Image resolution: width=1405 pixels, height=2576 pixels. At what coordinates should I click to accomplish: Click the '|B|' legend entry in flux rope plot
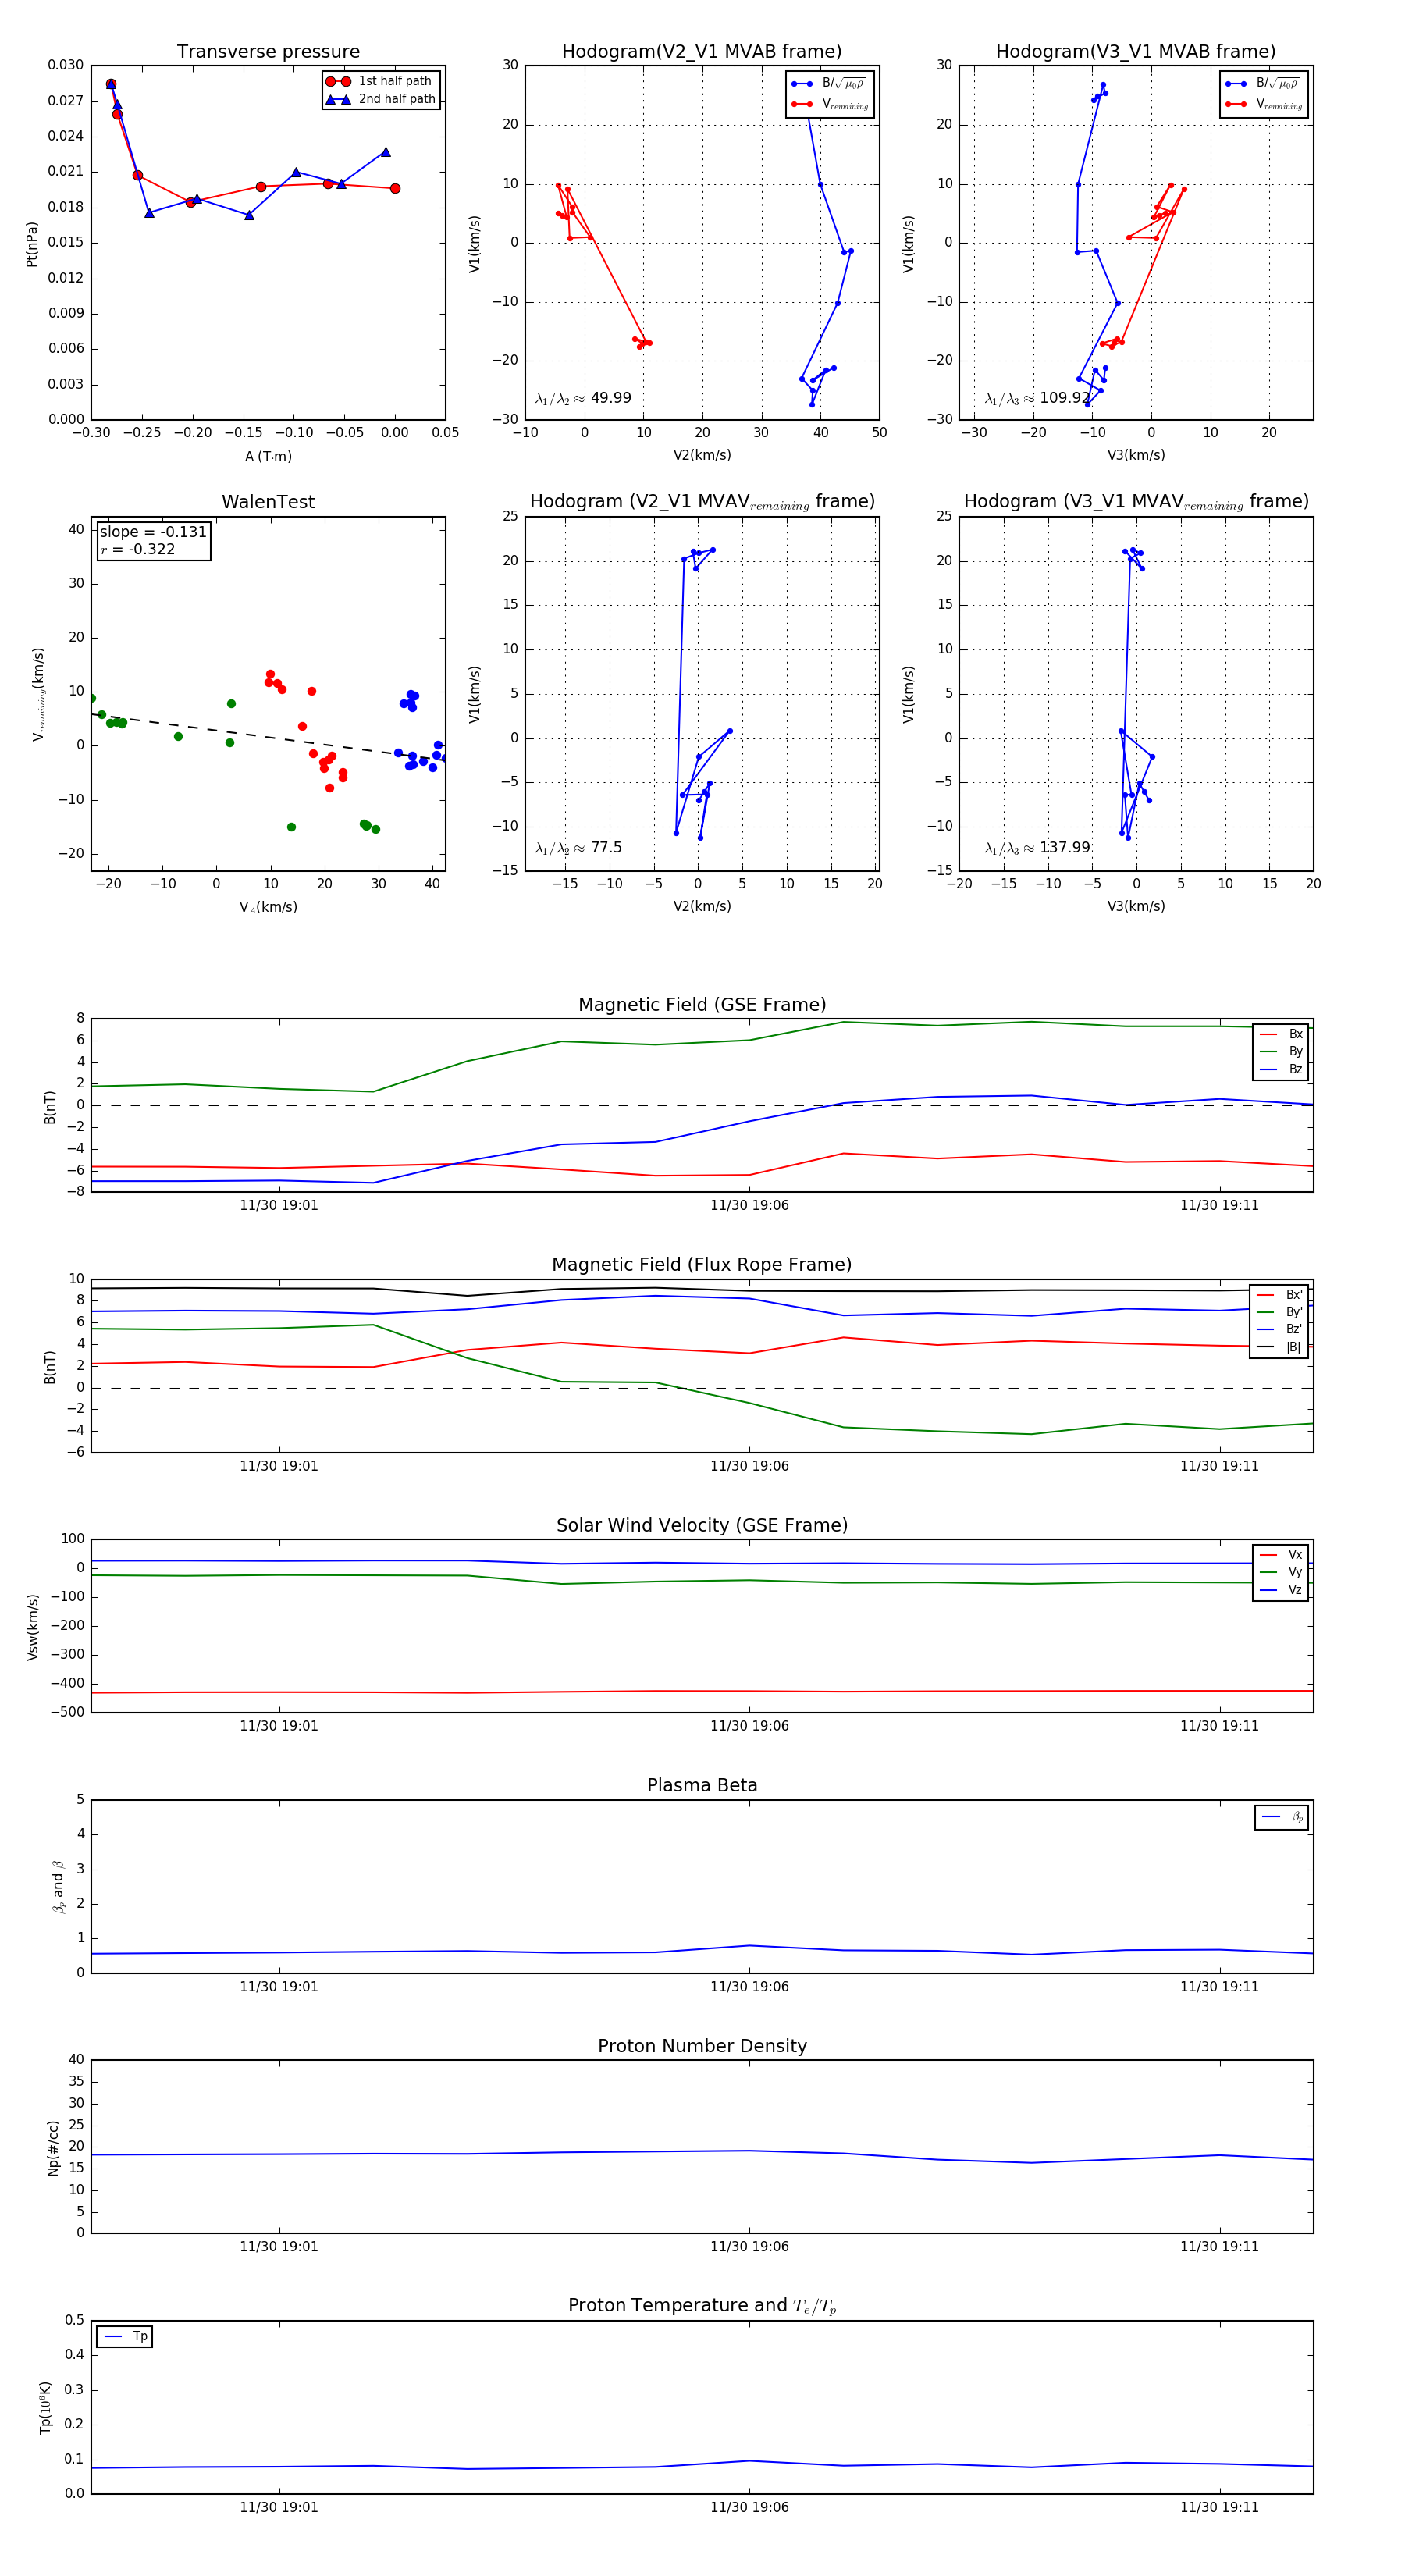[x=1279, y=1347]
